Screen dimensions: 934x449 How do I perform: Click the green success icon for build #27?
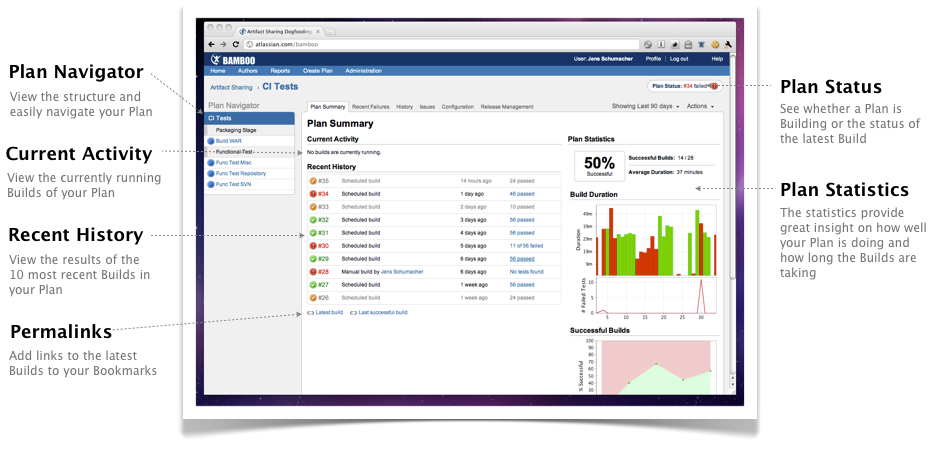point(313,285)
